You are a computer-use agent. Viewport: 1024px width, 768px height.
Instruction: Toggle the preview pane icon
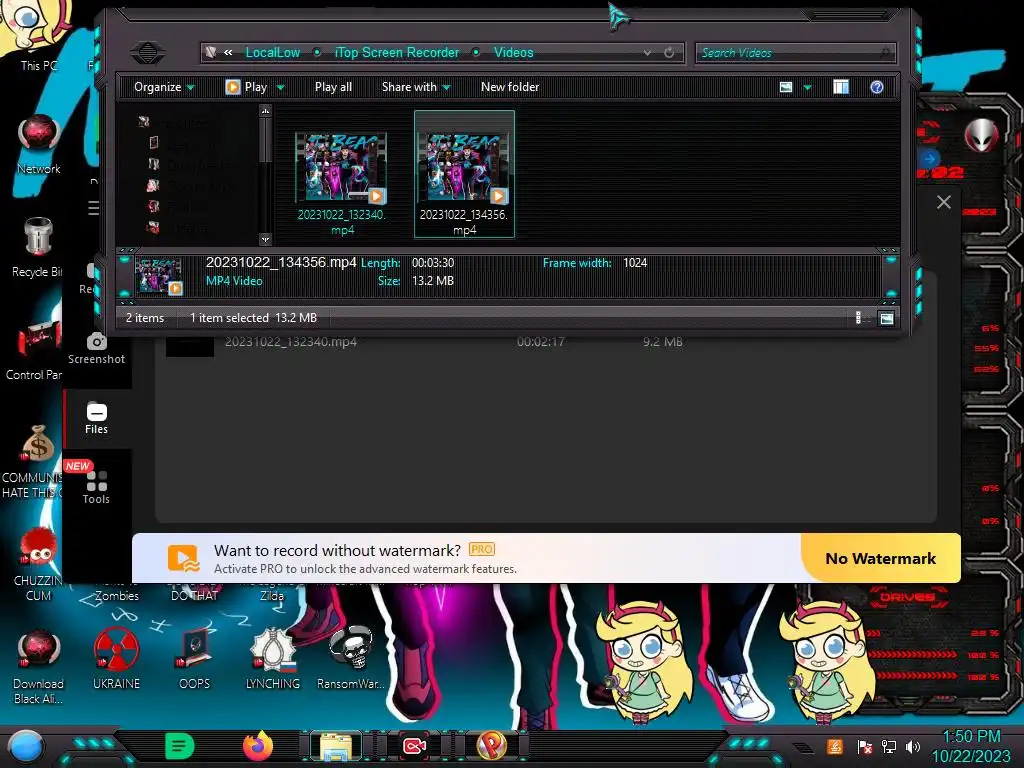[x=841, y=87]
